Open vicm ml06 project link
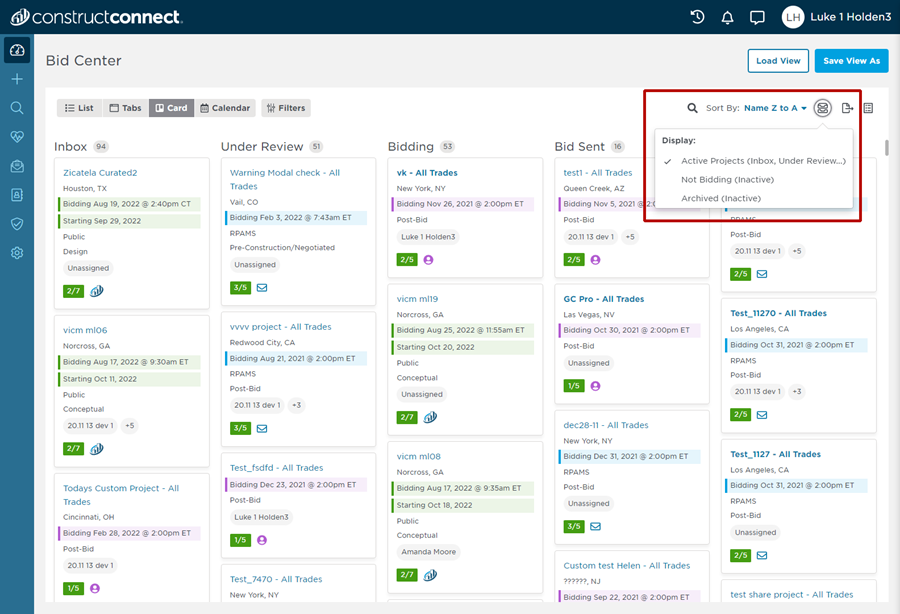 [x=85, y=330]
